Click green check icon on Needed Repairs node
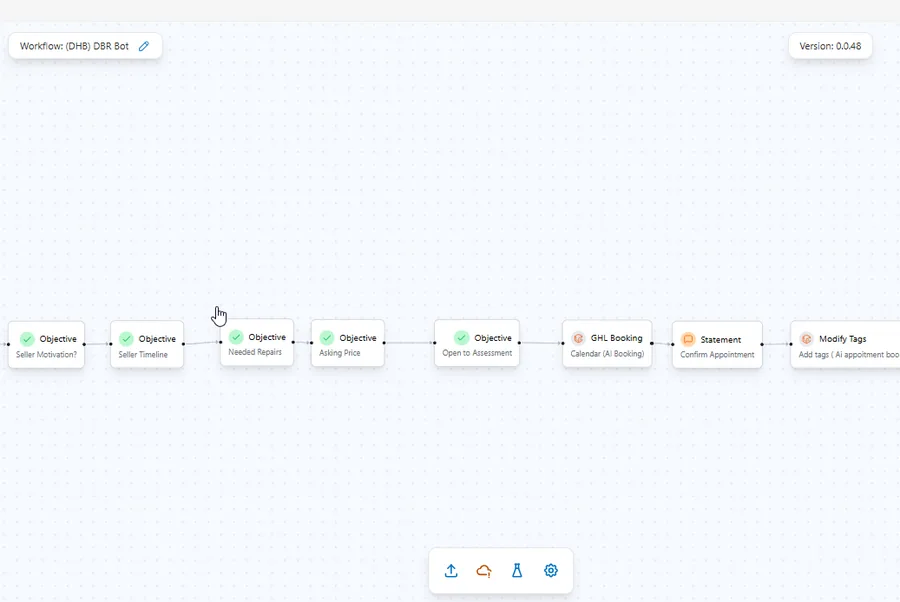 (236, 337)
